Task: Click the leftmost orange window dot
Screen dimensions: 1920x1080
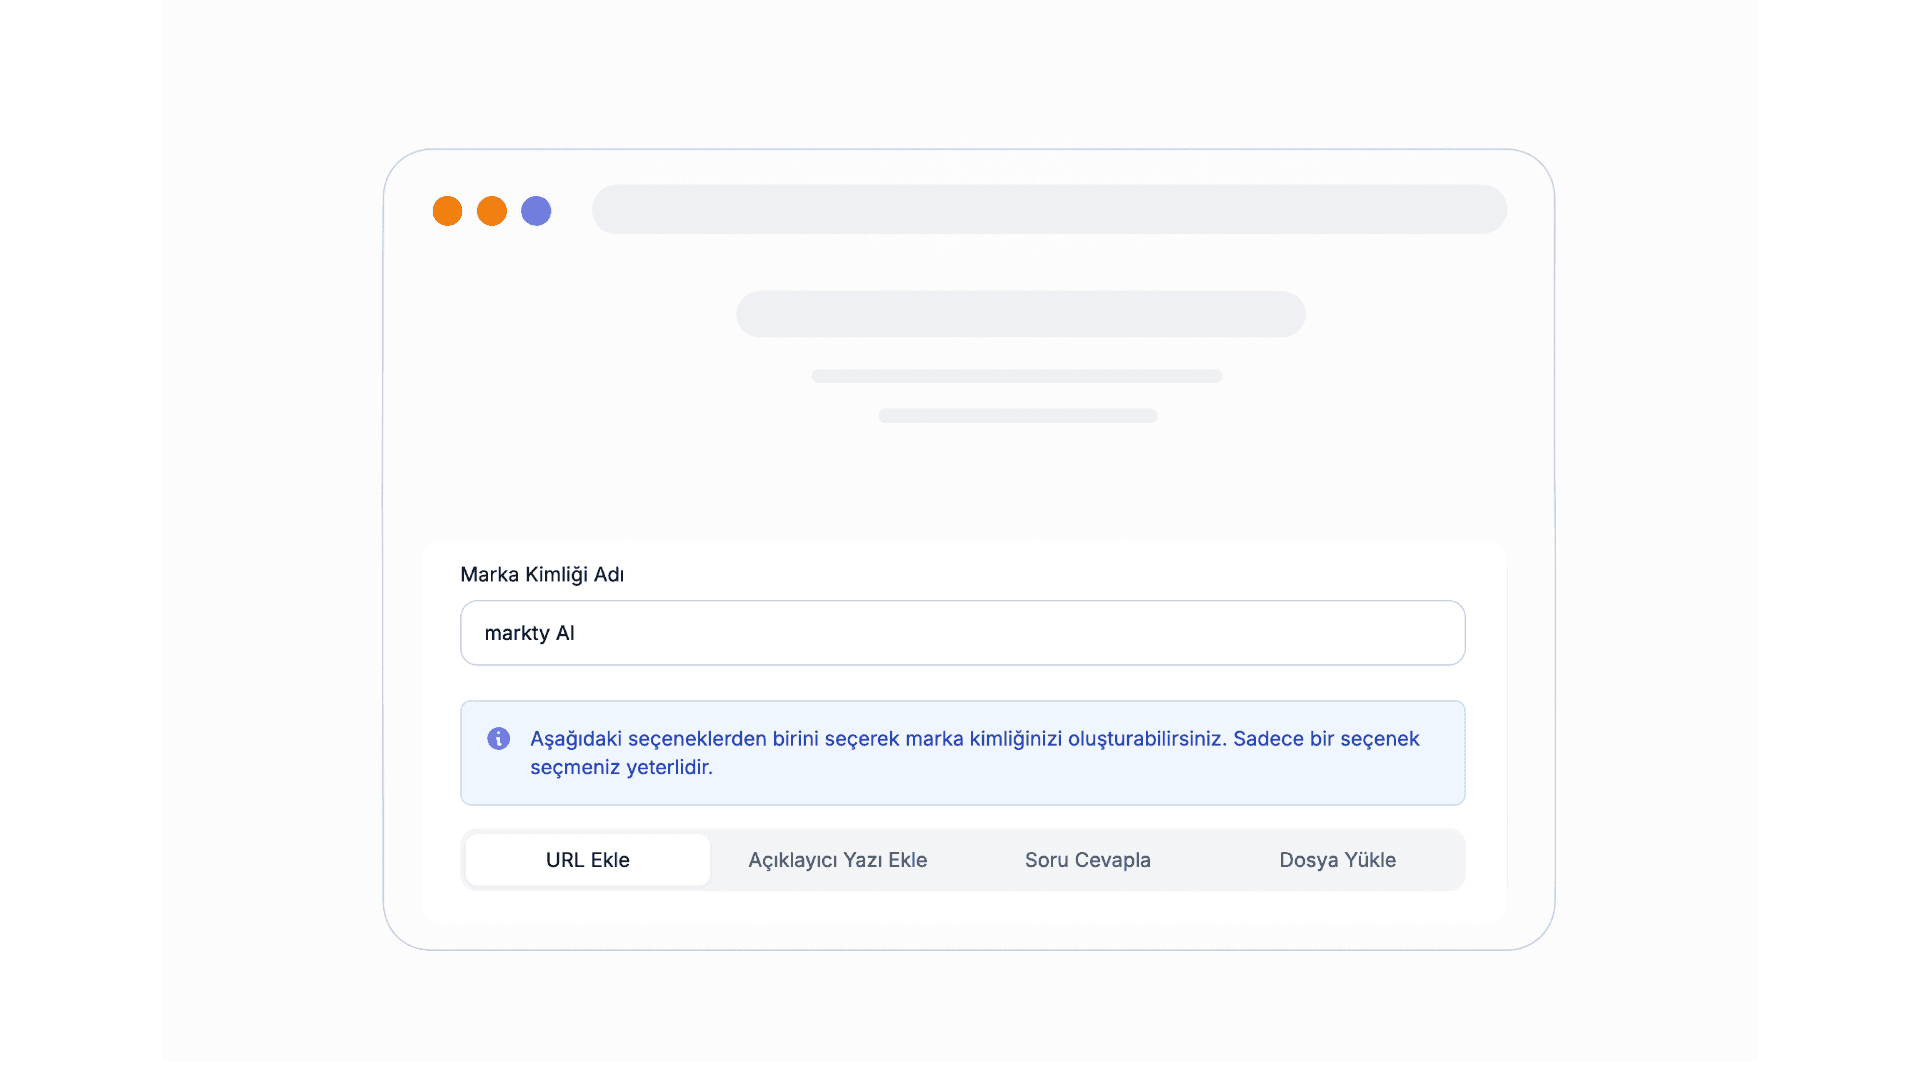Action: [447, 211]
